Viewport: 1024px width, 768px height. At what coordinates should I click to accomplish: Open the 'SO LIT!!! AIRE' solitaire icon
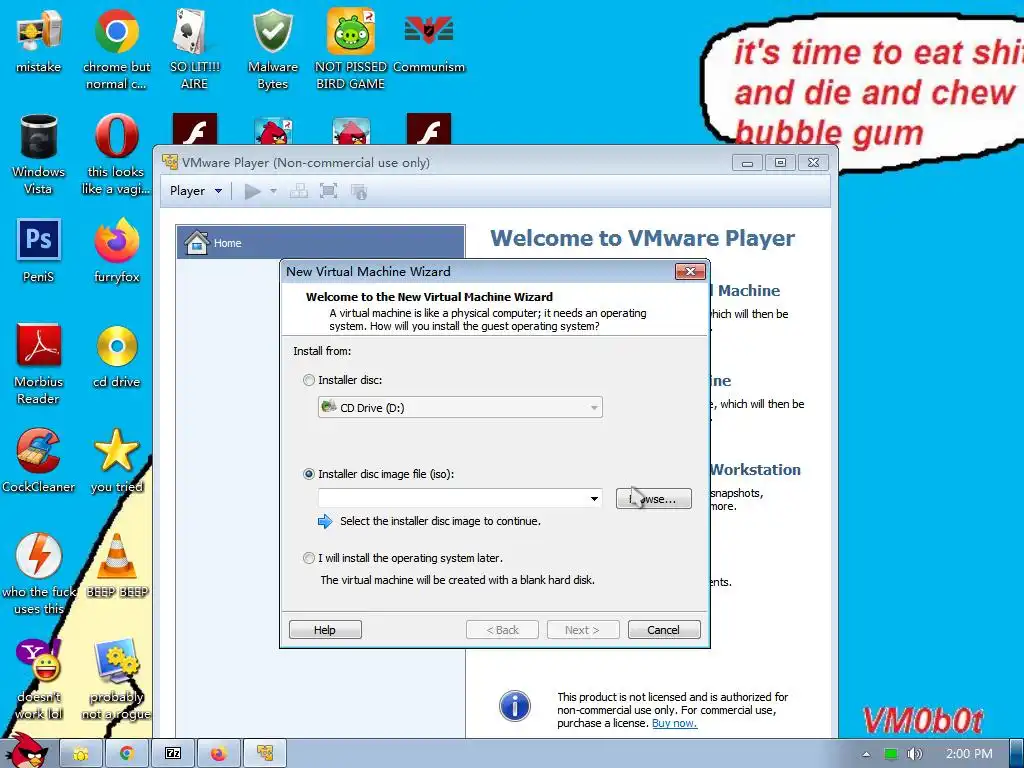[x=195, y=49]
